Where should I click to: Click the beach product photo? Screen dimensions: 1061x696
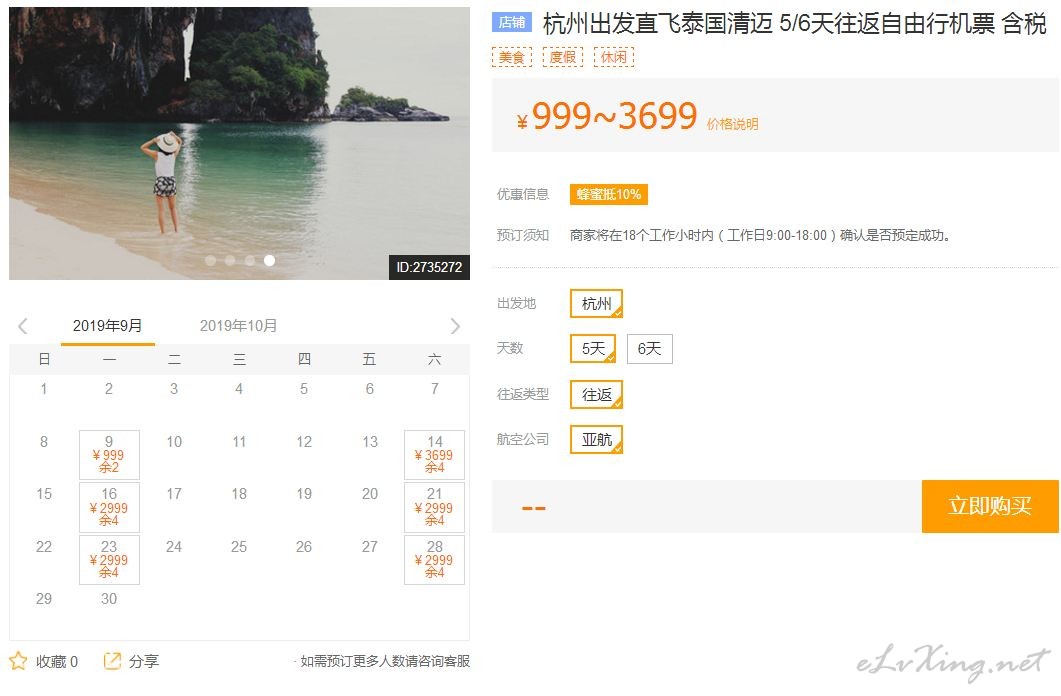click(240, 143)
